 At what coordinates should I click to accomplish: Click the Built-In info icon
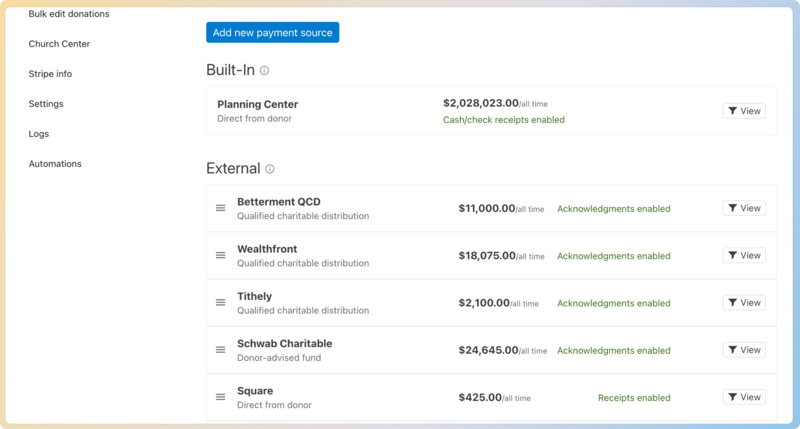coord(264,70)
